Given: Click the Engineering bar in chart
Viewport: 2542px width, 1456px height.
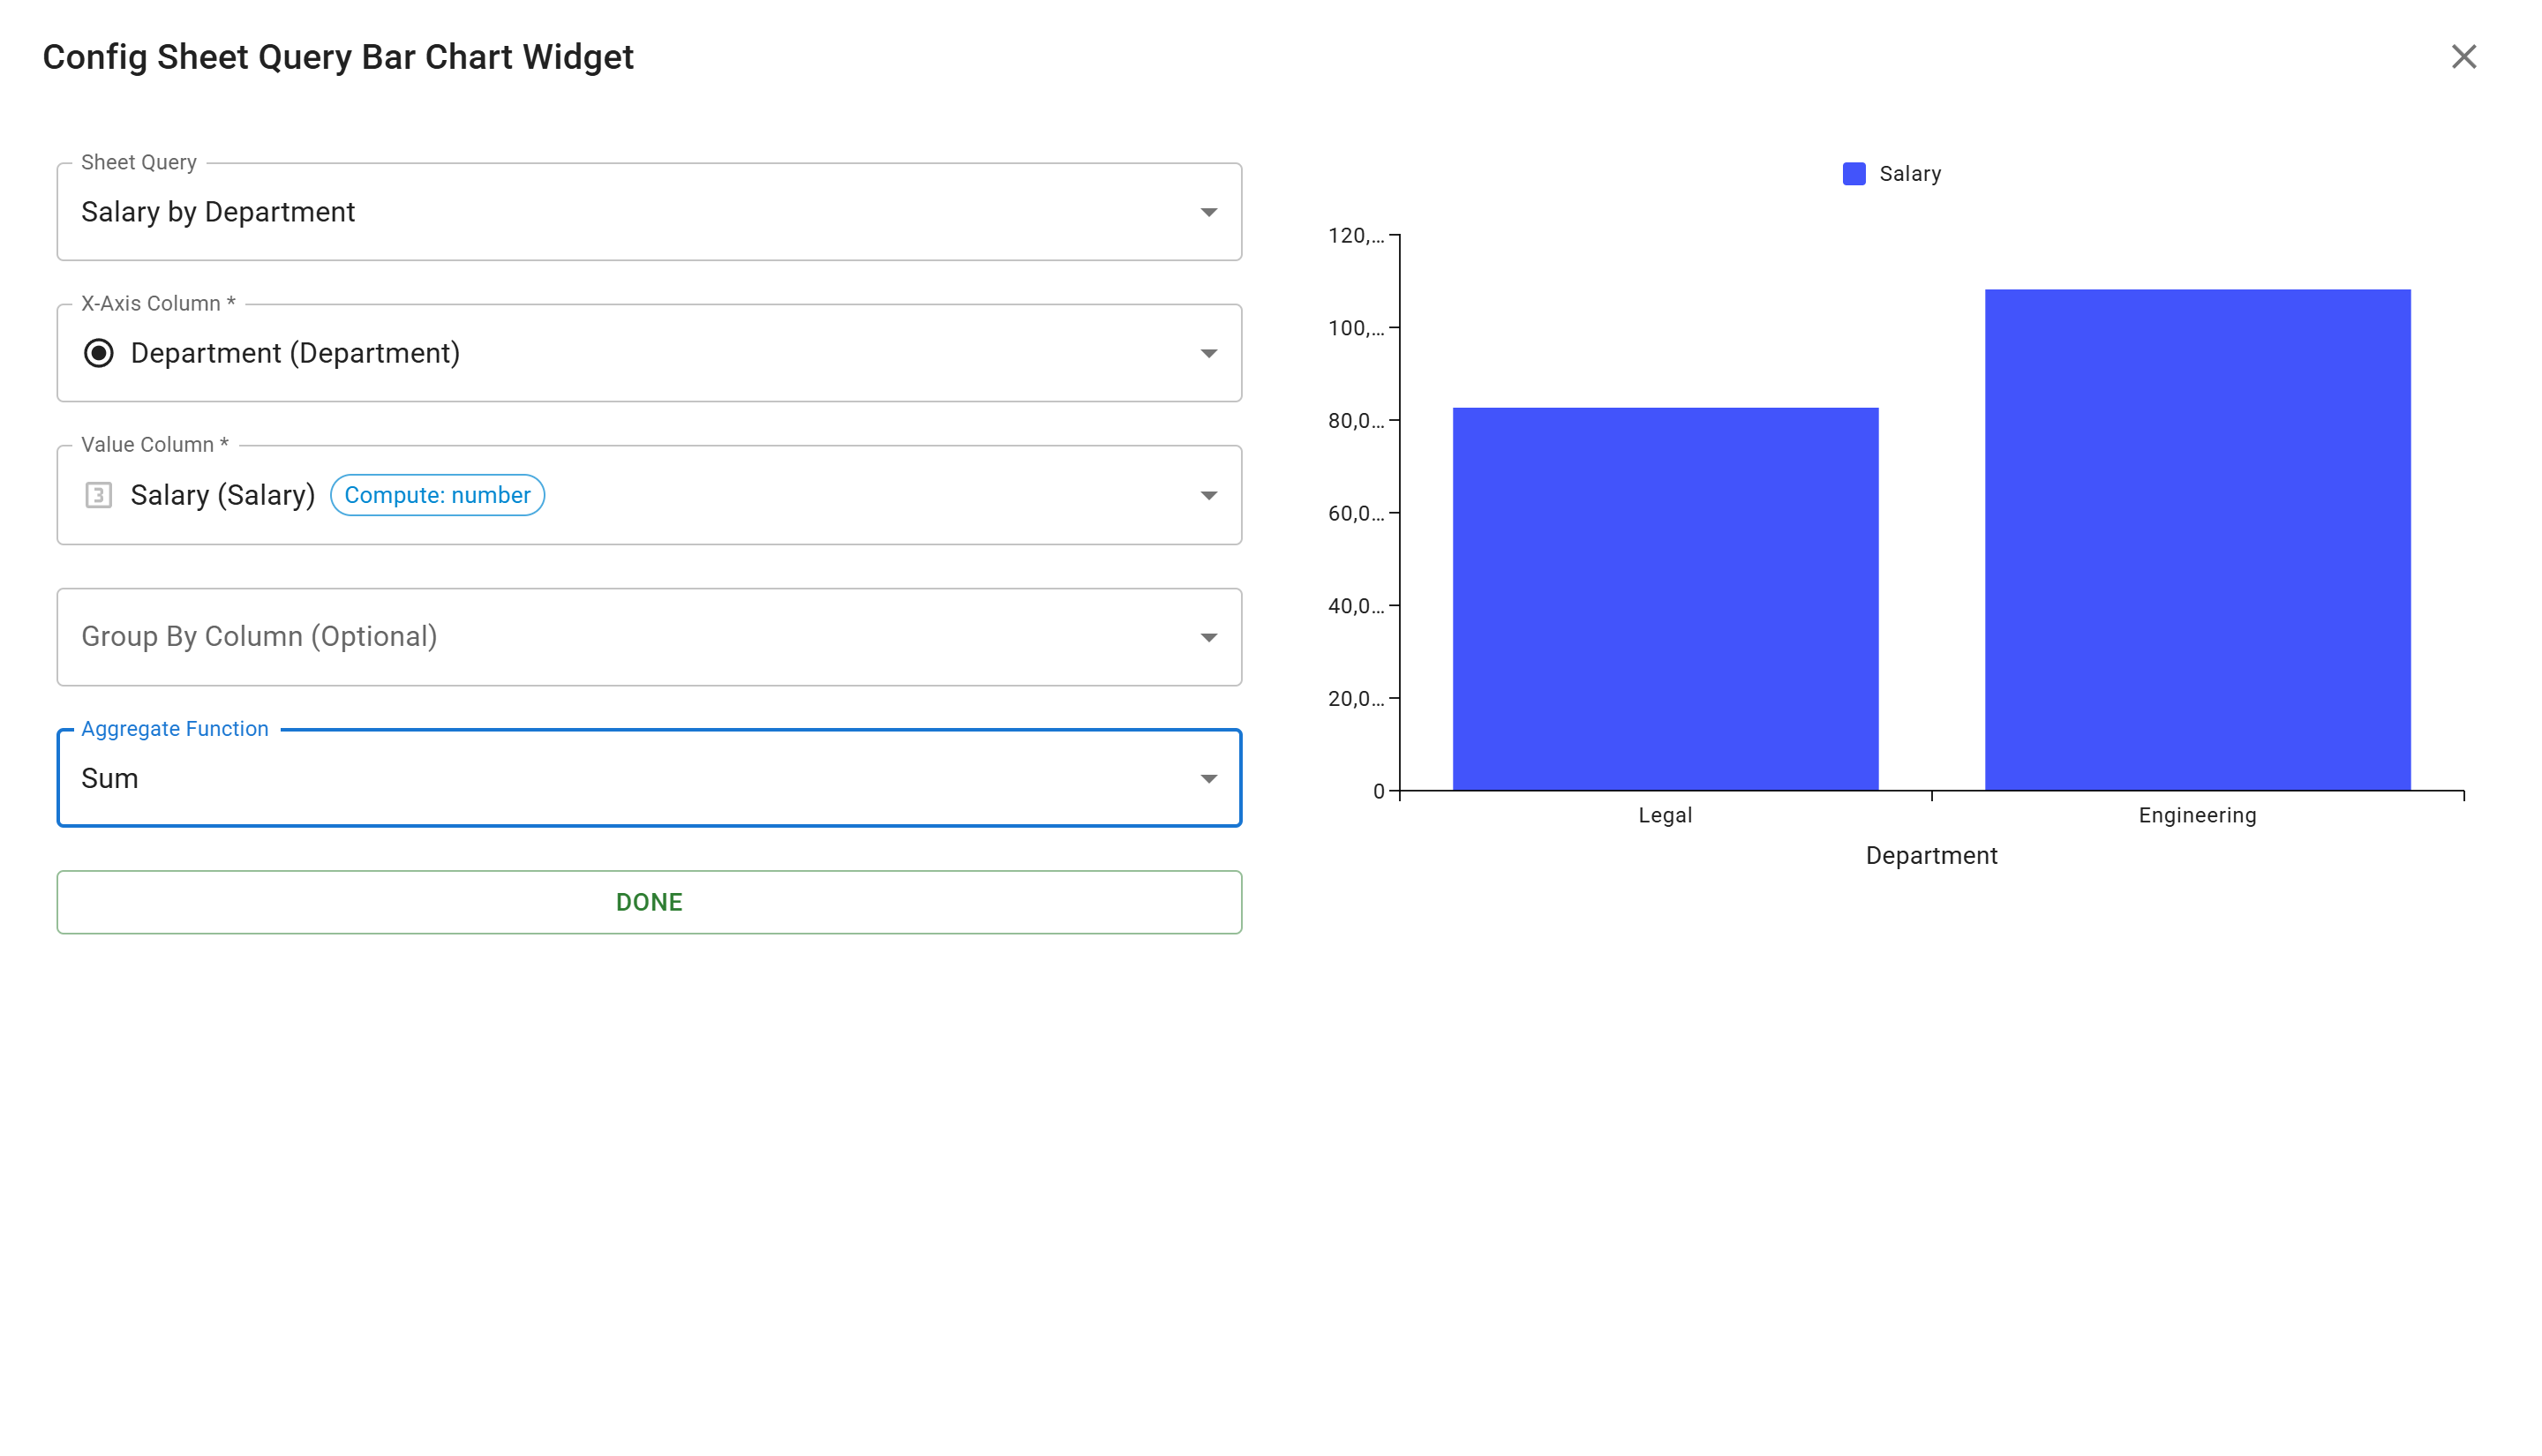Looking at the screenshot, I should pos(2197,540).
